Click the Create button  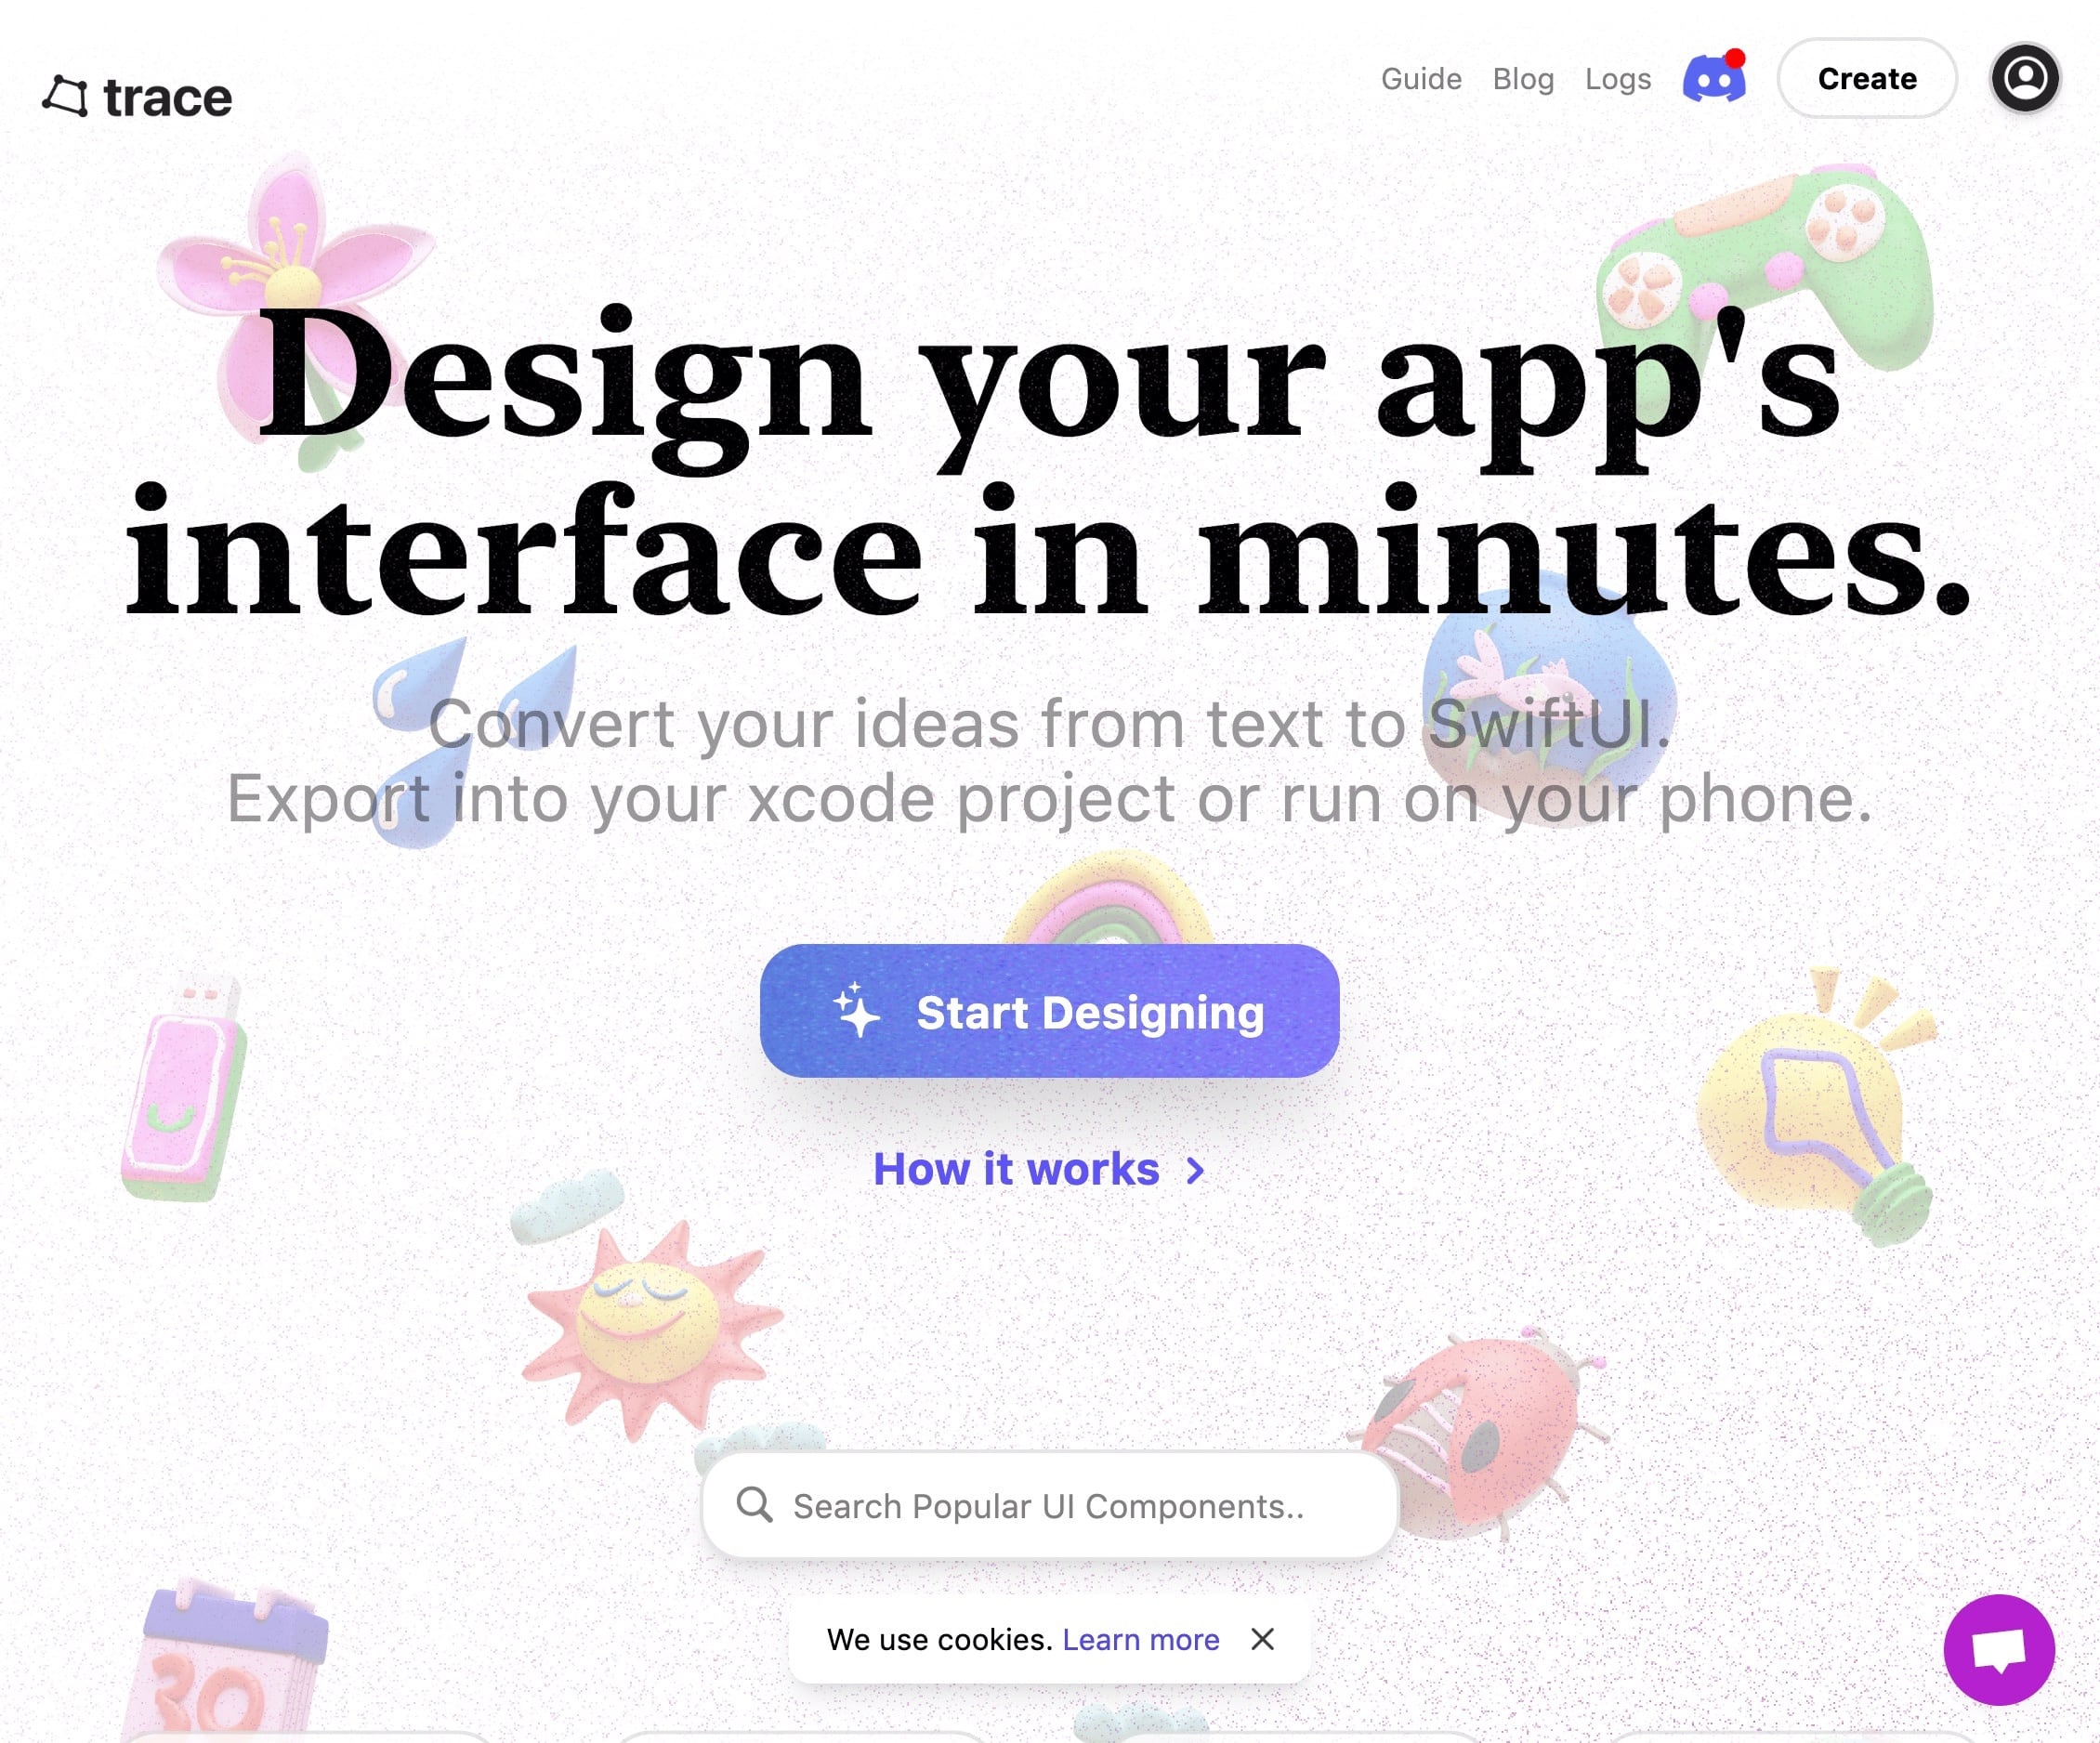tap(1866, 77)
